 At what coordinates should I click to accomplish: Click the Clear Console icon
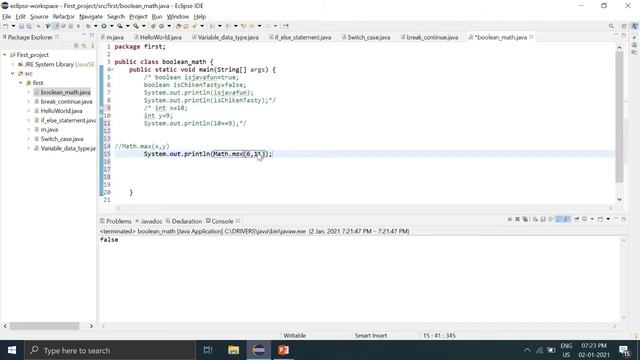[535, 219]
